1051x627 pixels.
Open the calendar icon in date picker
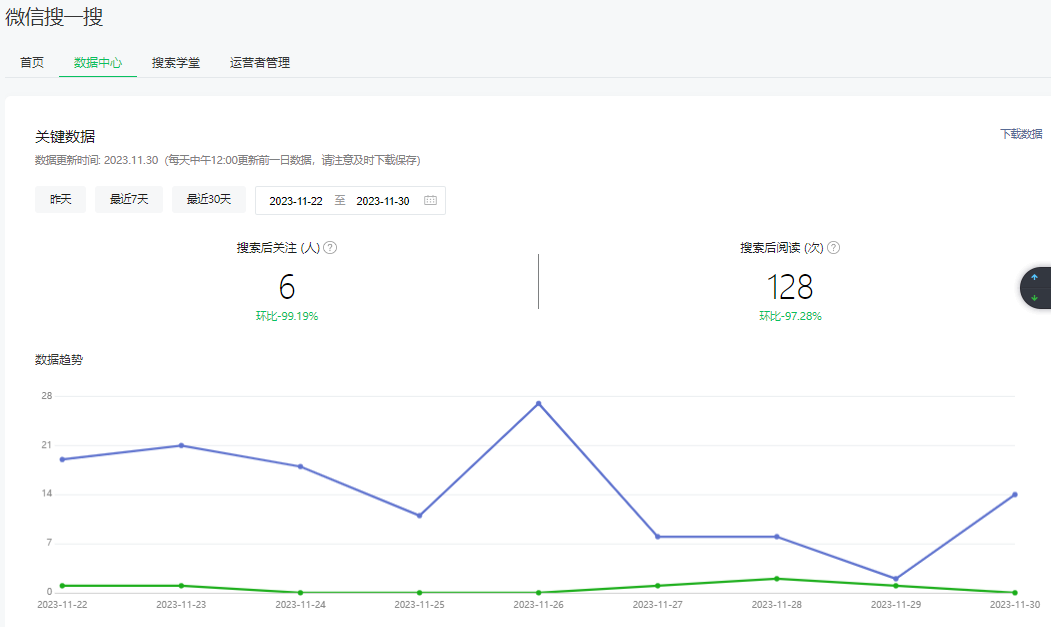430,201
